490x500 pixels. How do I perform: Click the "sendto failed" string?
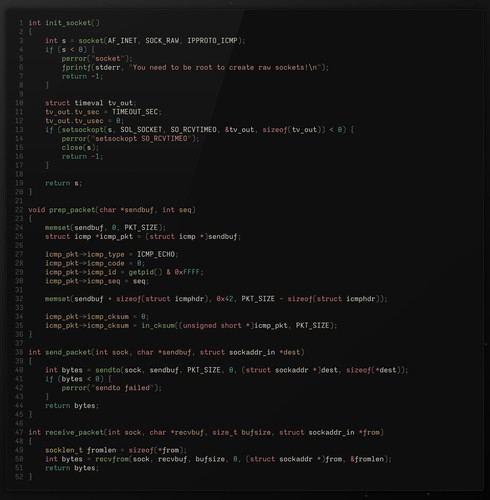click(x=122, y=388)
